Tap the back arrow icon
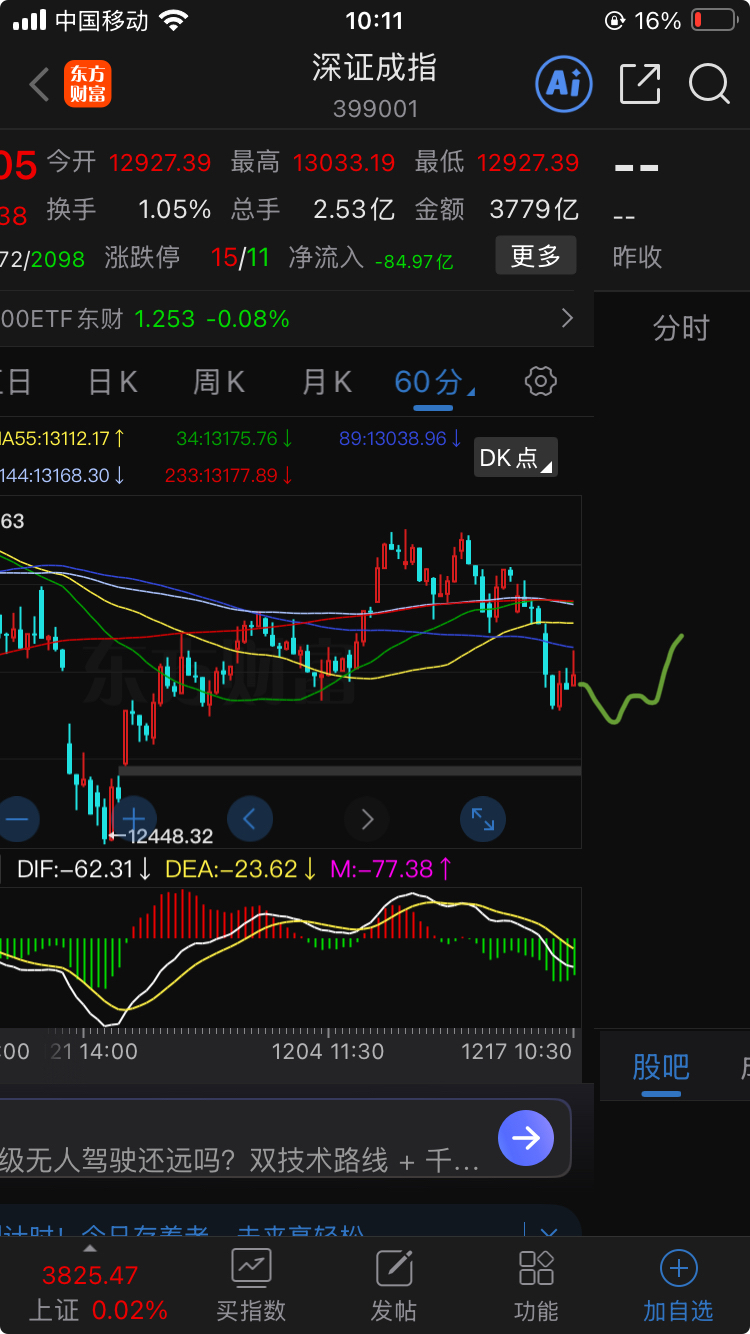The width and height of the screenshot is (750, 1334). [40, 85]
